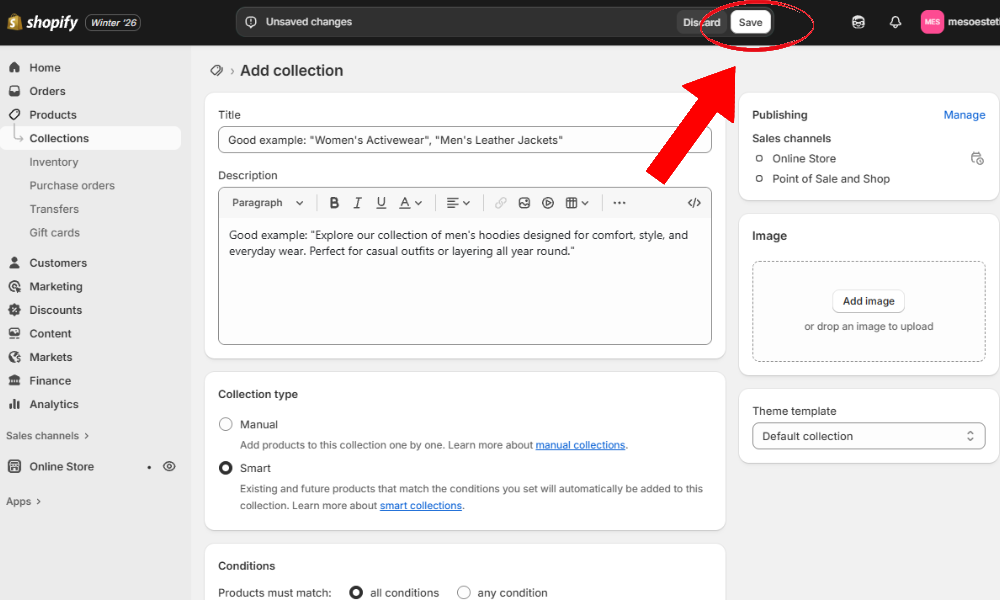
Task: Go to Orders in sidebar
Action: [47, 91]
